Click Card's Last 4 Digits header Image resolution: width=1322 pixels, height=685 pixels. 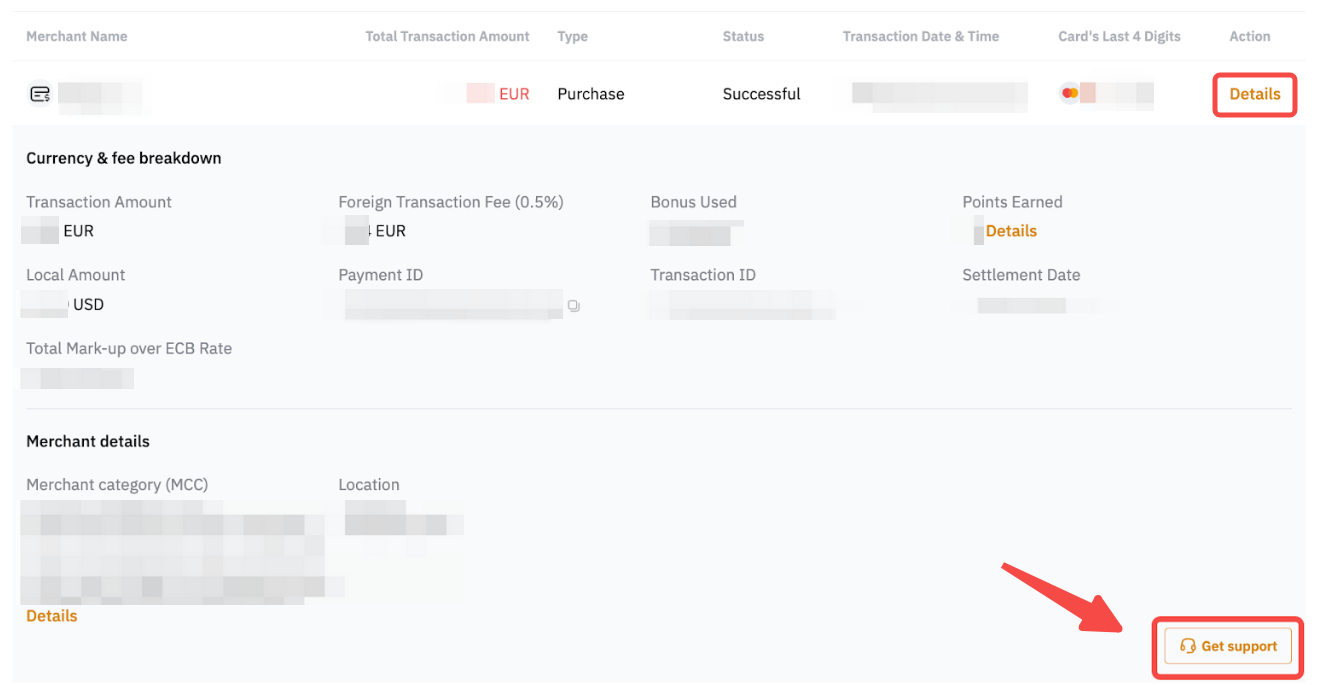tap(1119, 37)
